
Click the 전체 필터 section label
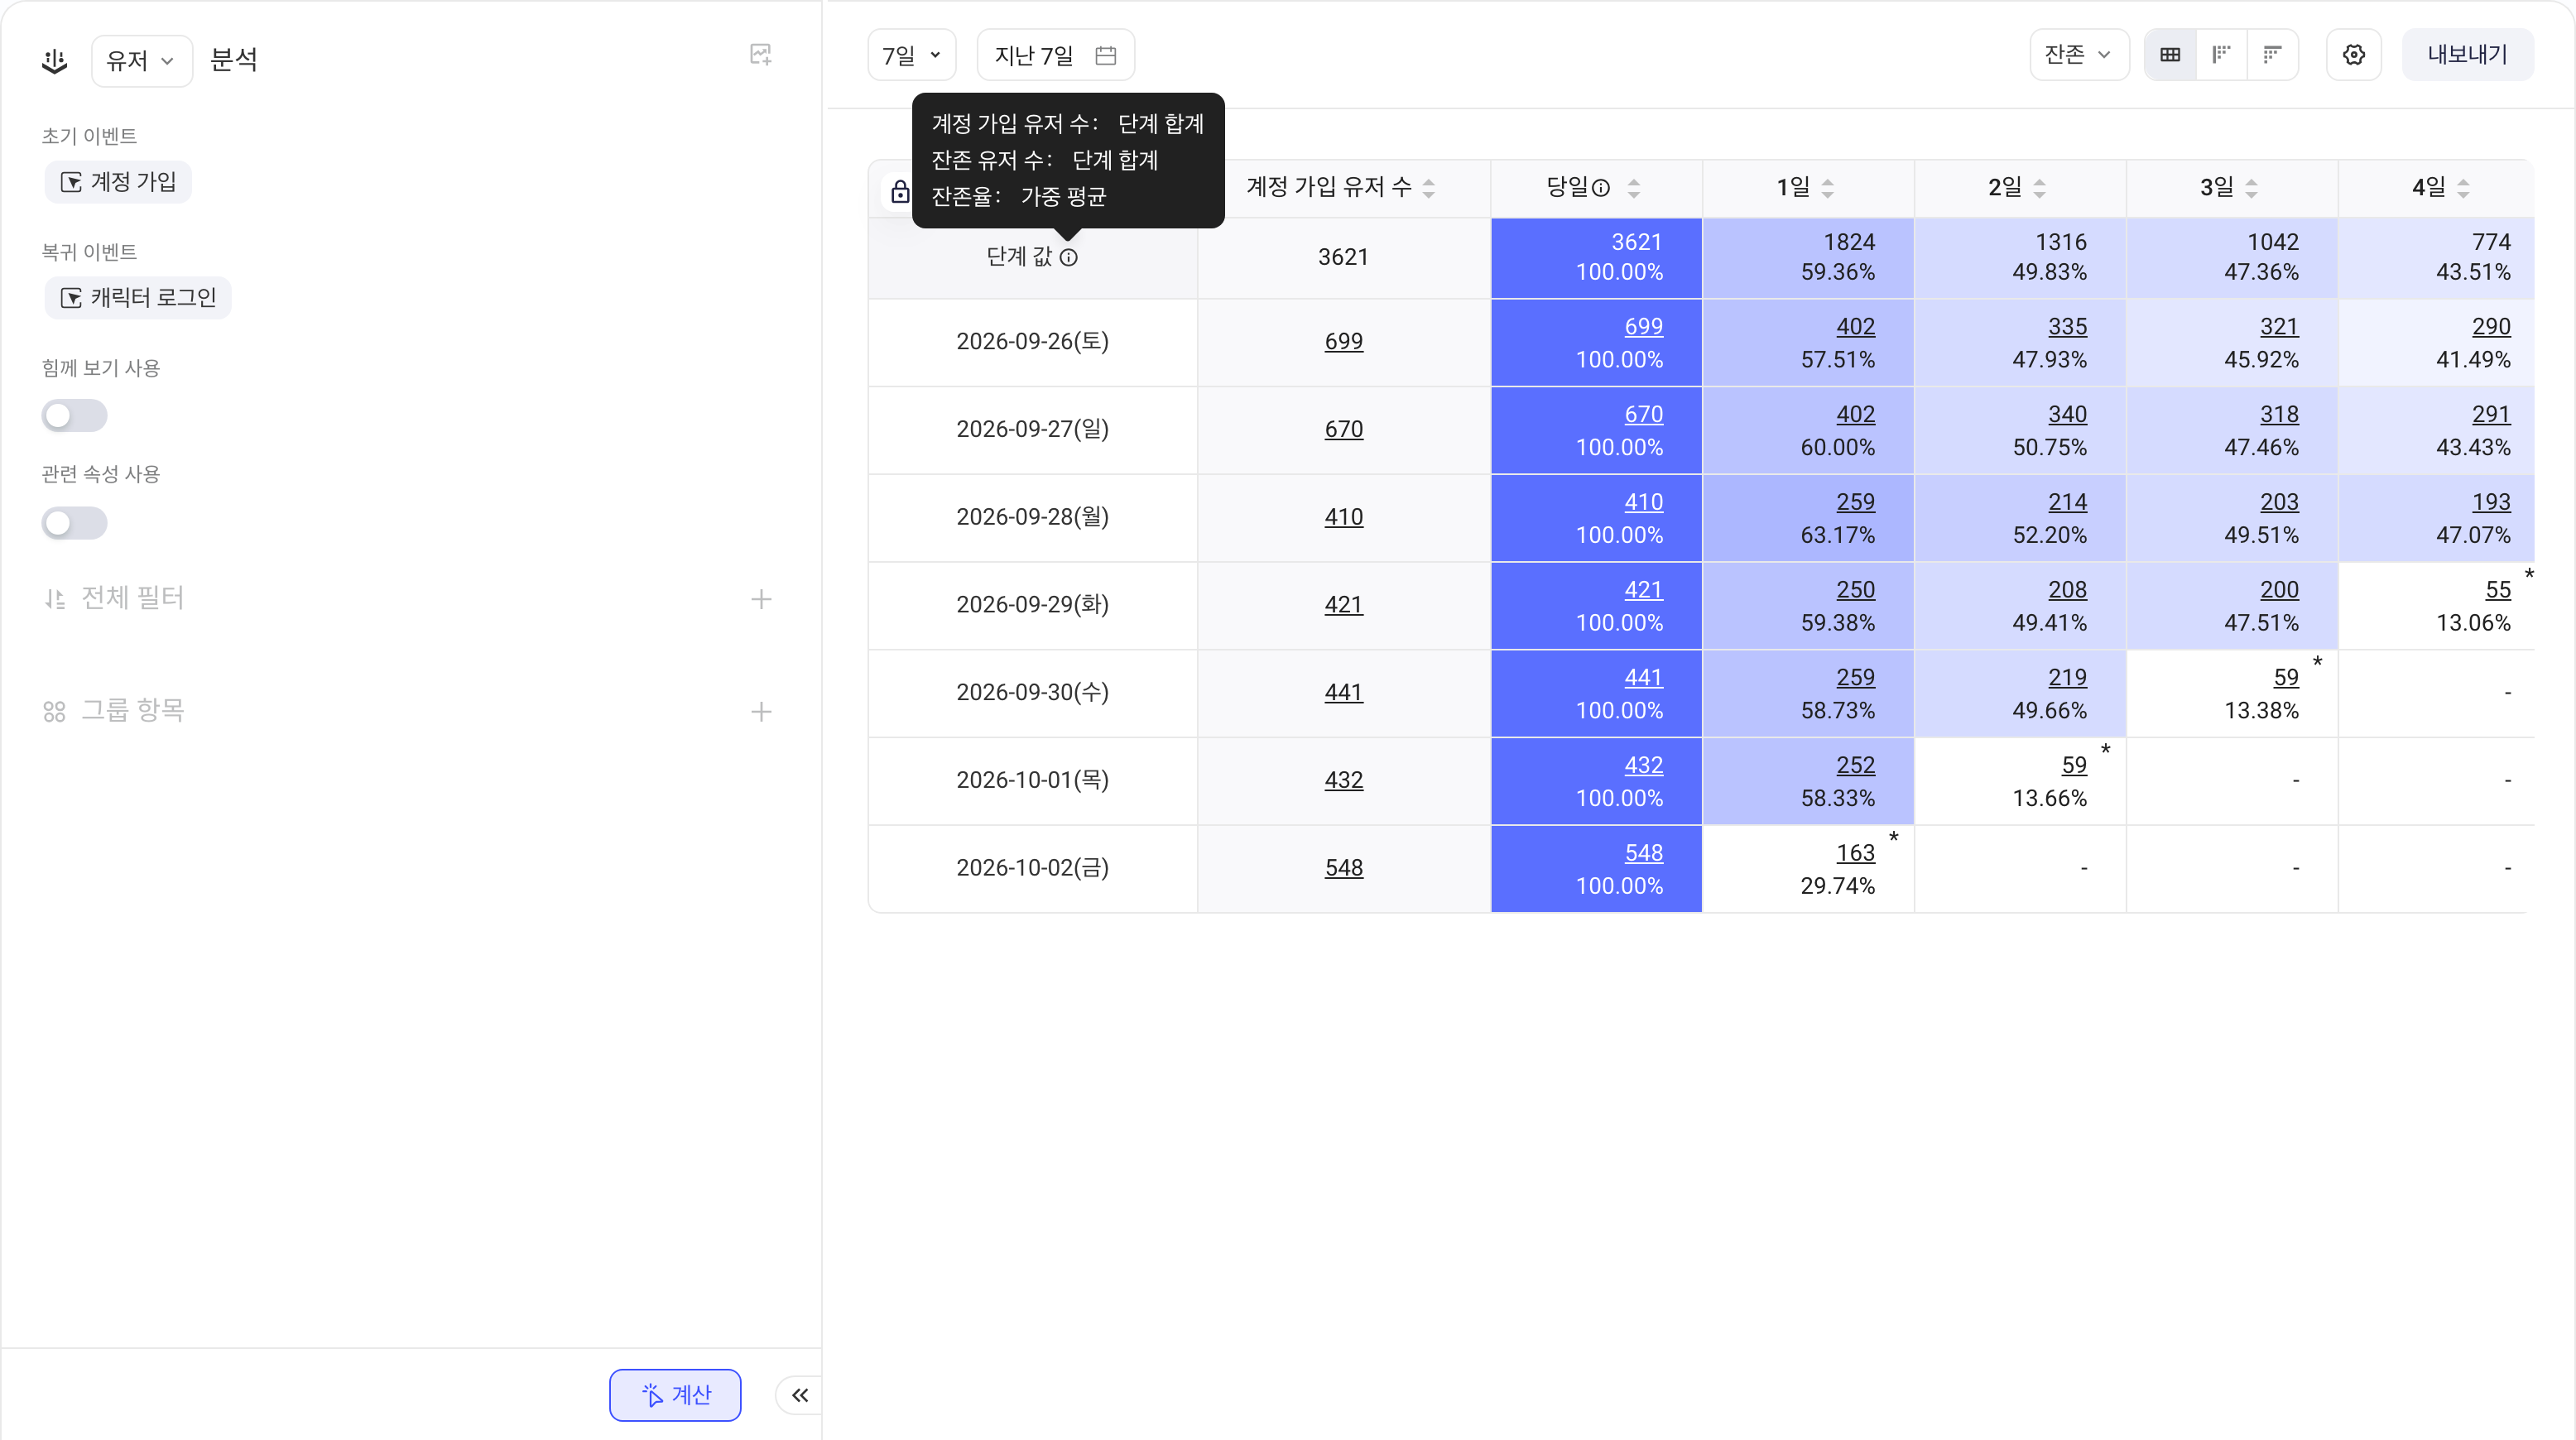point(132,598)
